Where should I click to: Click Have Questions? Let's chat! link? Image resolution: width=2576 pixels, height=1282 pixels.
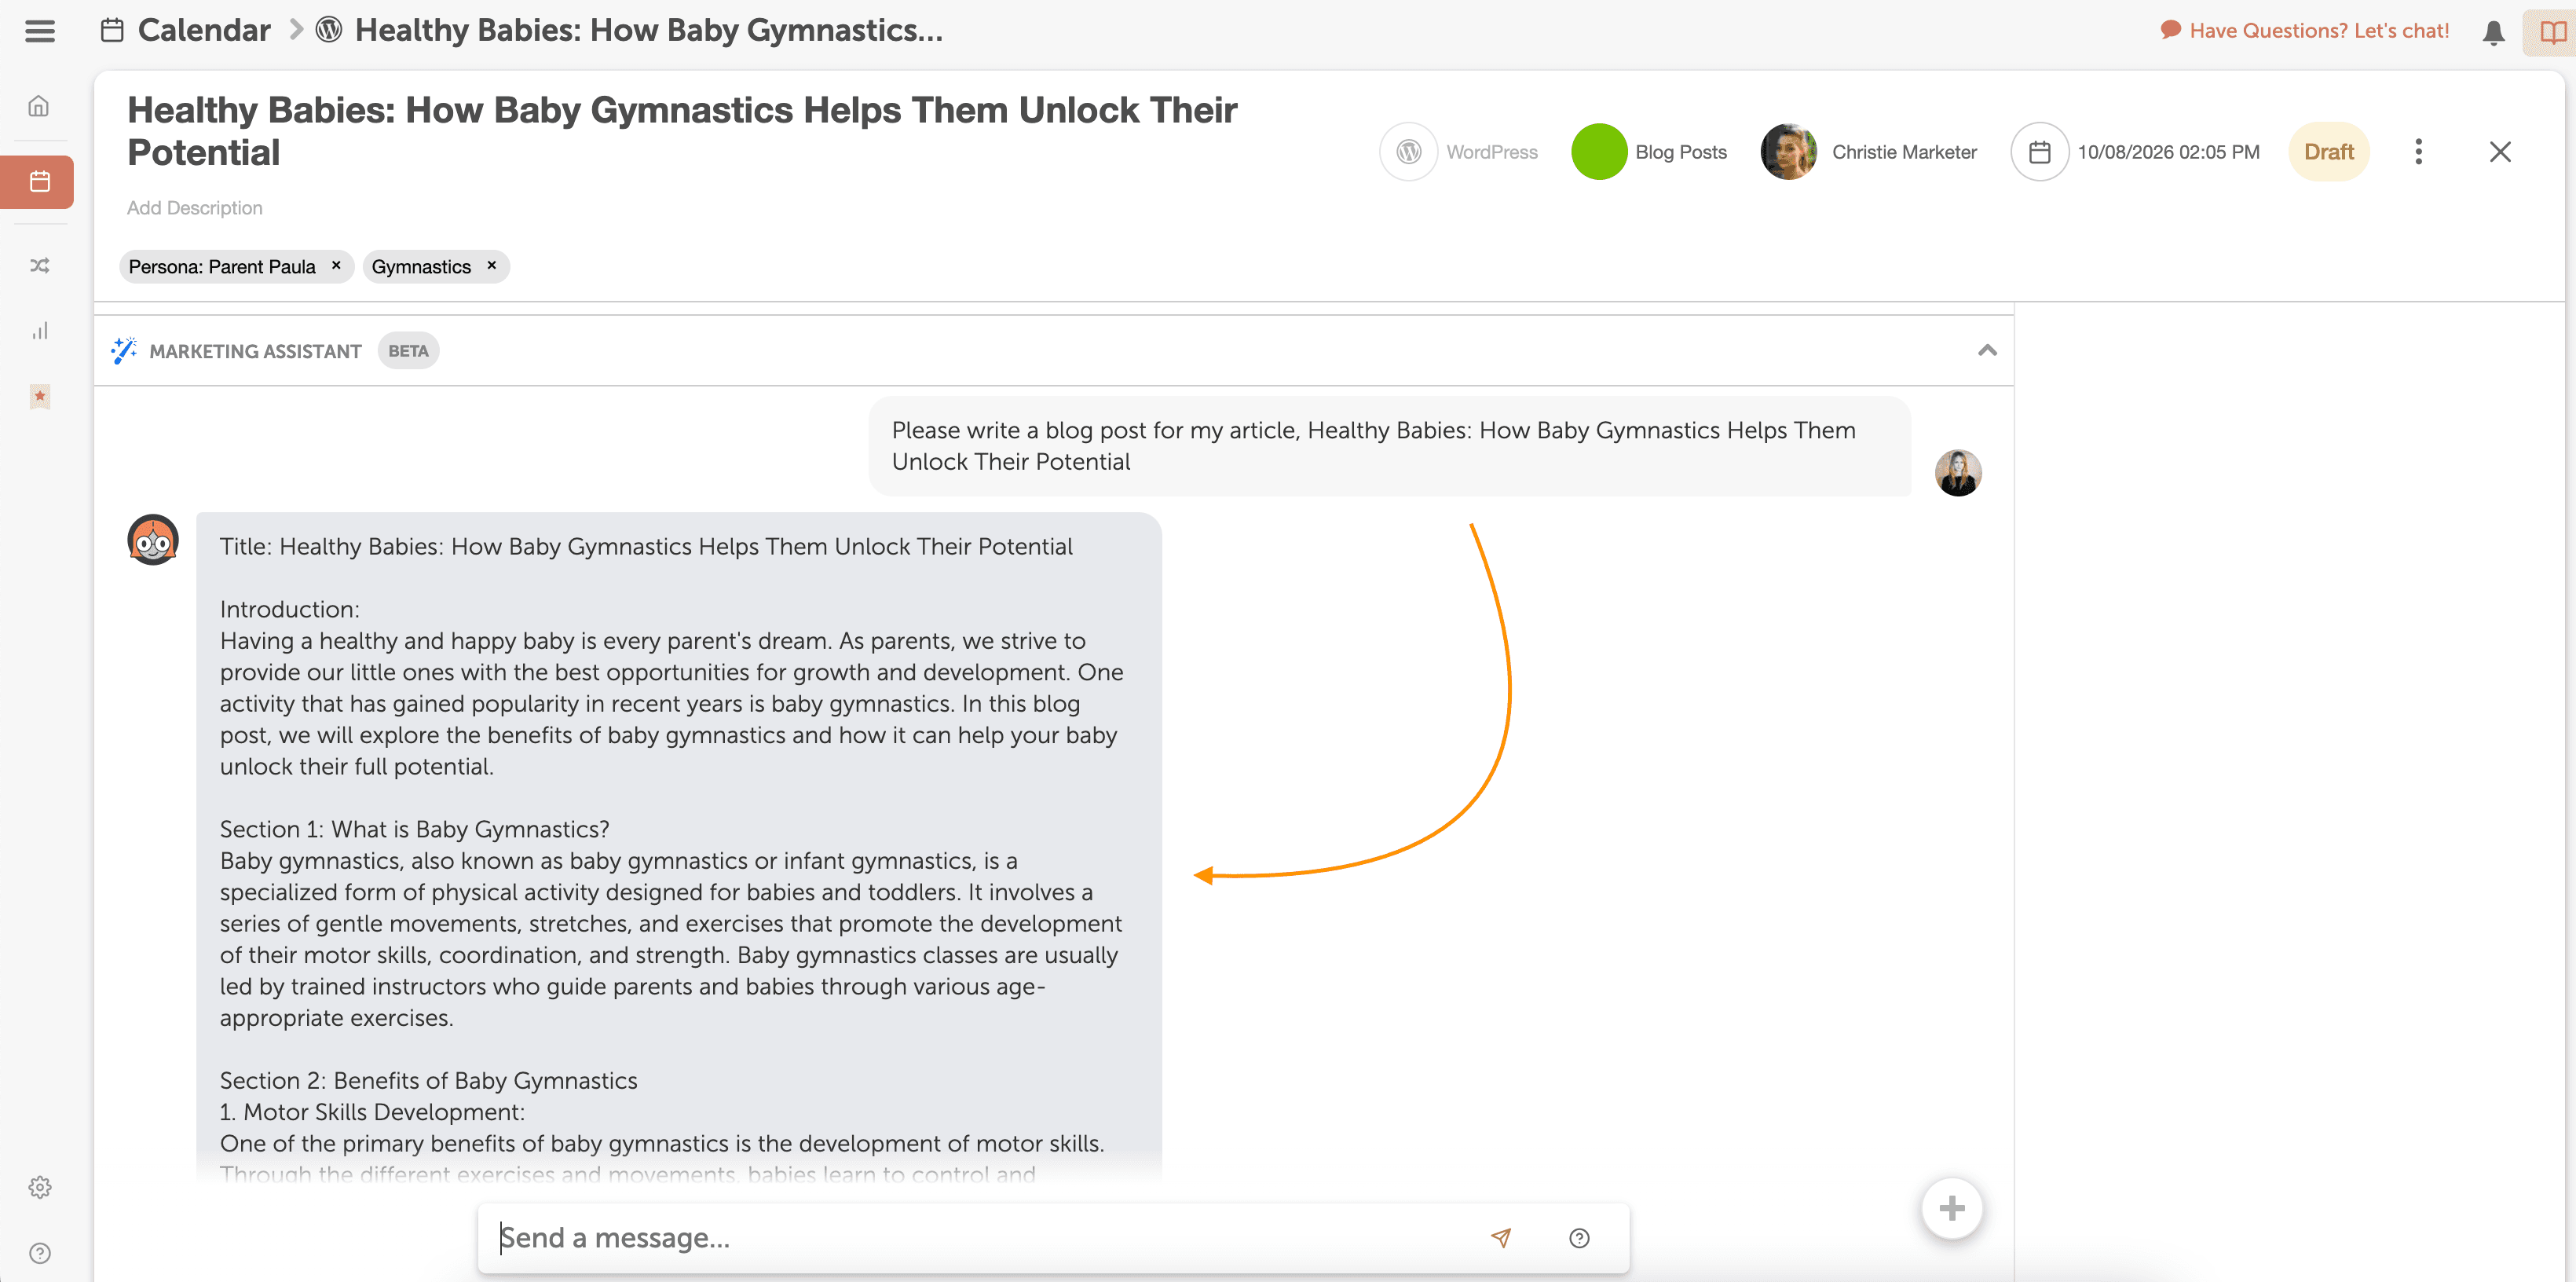pyautogui.click(x=2317, y=30)
